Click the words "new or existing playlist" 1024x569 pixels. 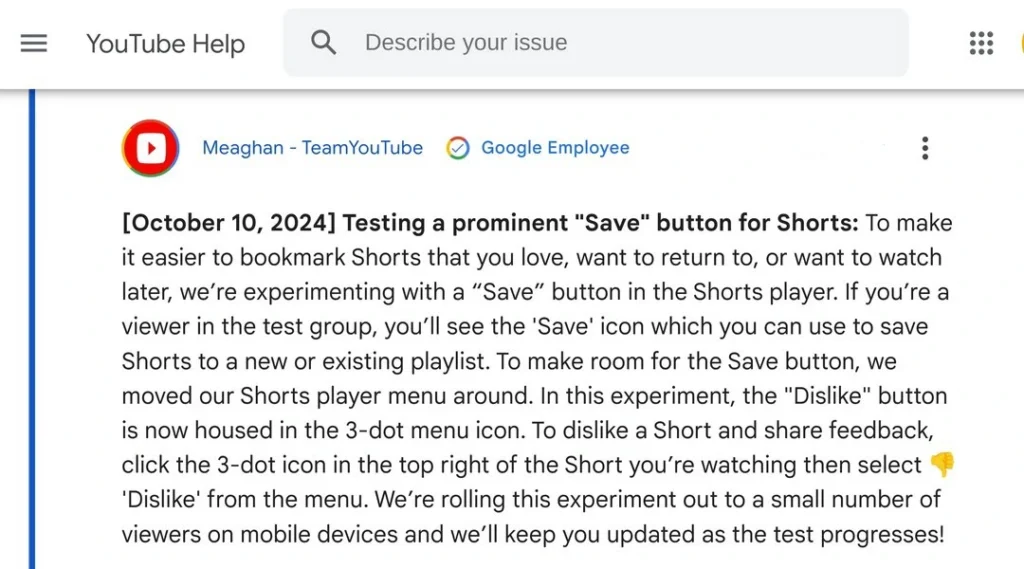click(365, 361)
